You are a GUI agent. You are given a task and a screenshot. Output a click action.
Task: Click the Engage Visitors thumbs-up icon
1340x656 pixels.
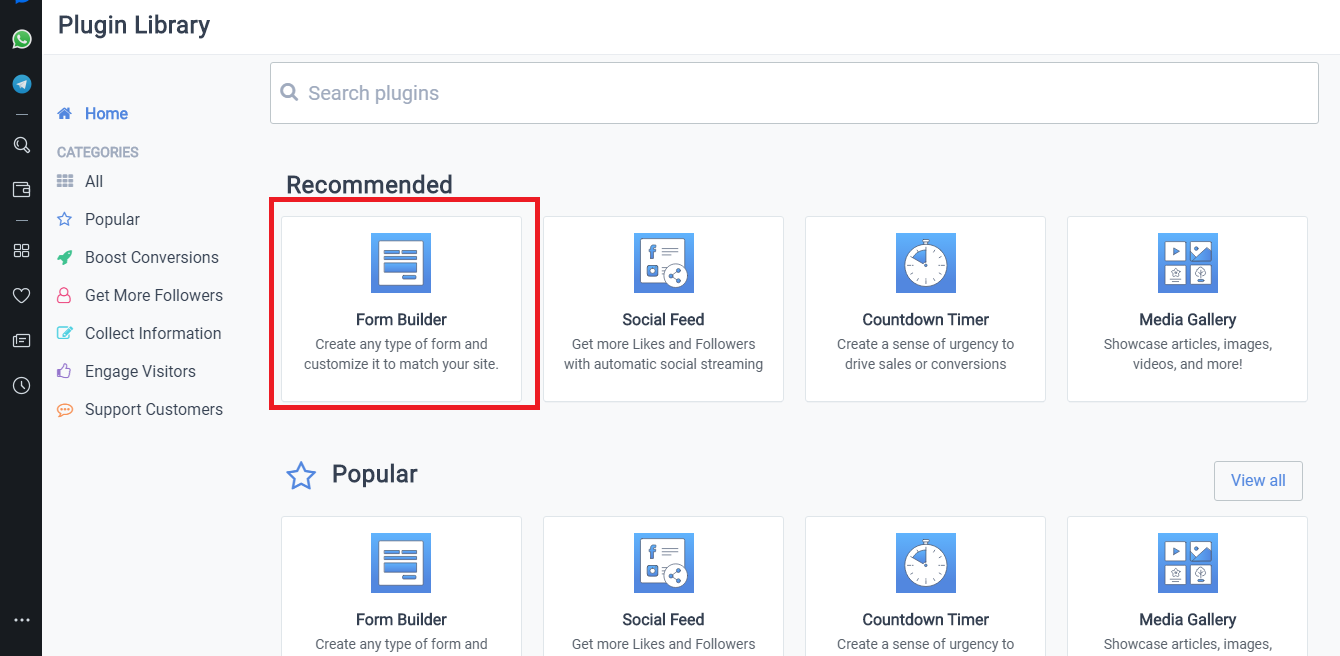tap(65, 371)
